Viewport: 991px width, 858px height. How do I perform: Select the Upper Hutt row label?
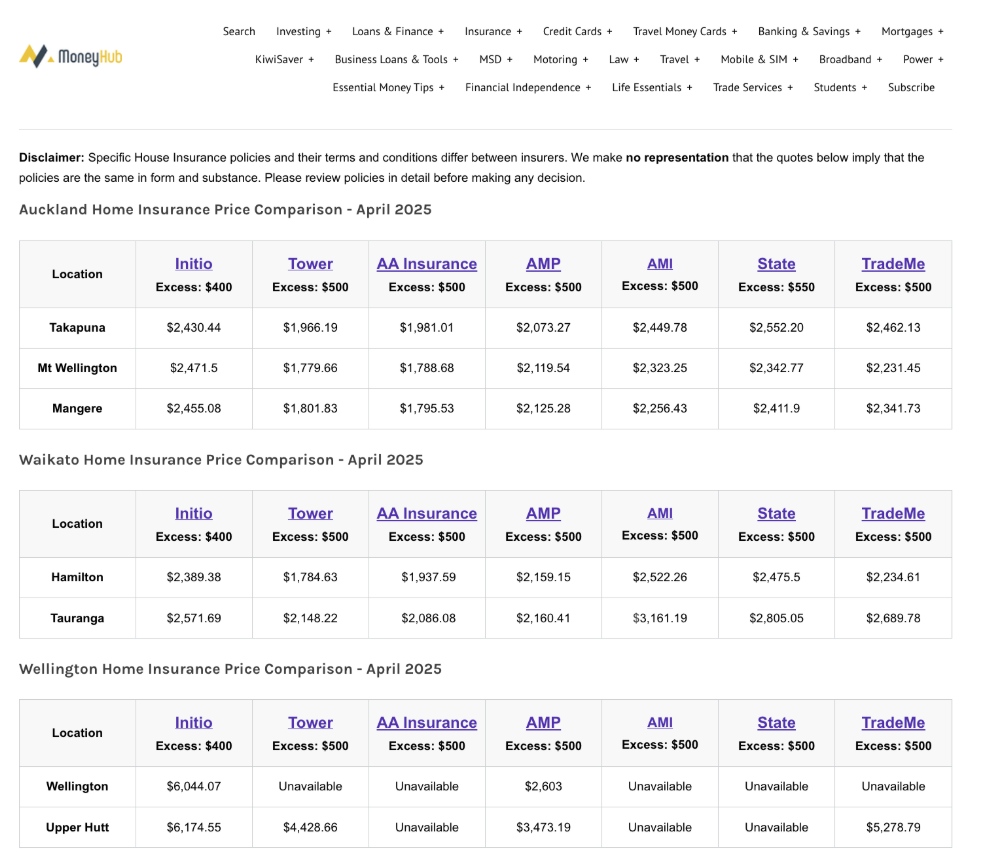[x=77, y=827]
